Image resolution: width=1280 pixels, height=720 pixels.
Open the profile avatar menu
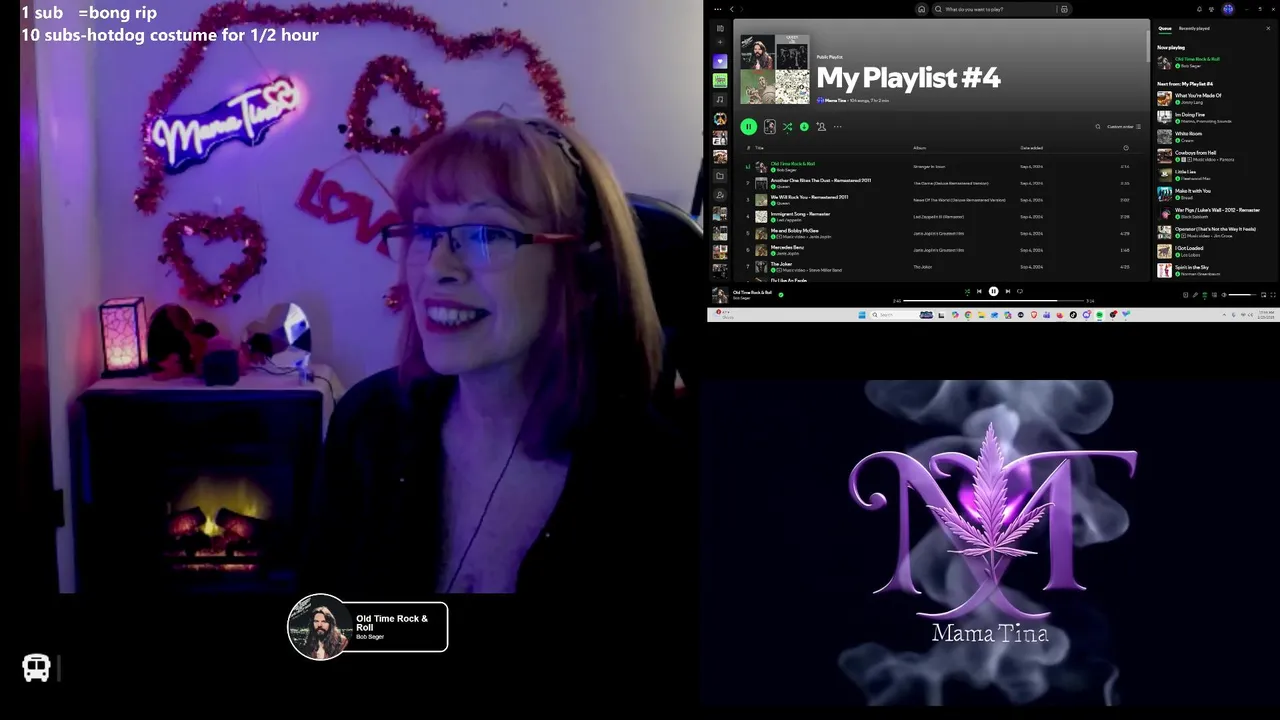[x=1228, y=9]
